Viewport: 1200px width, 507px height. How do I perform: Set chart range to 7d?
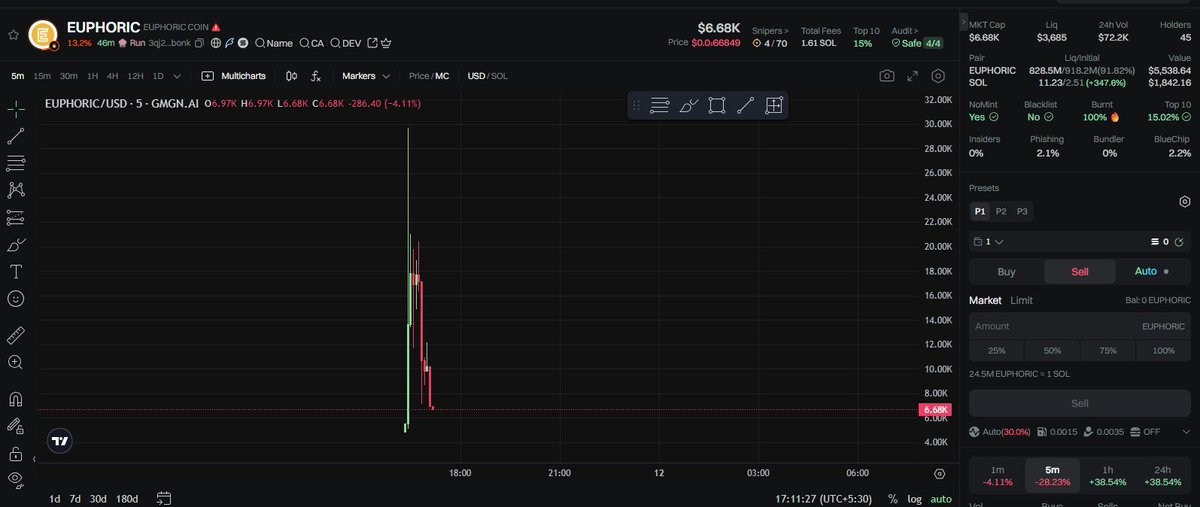75,498
